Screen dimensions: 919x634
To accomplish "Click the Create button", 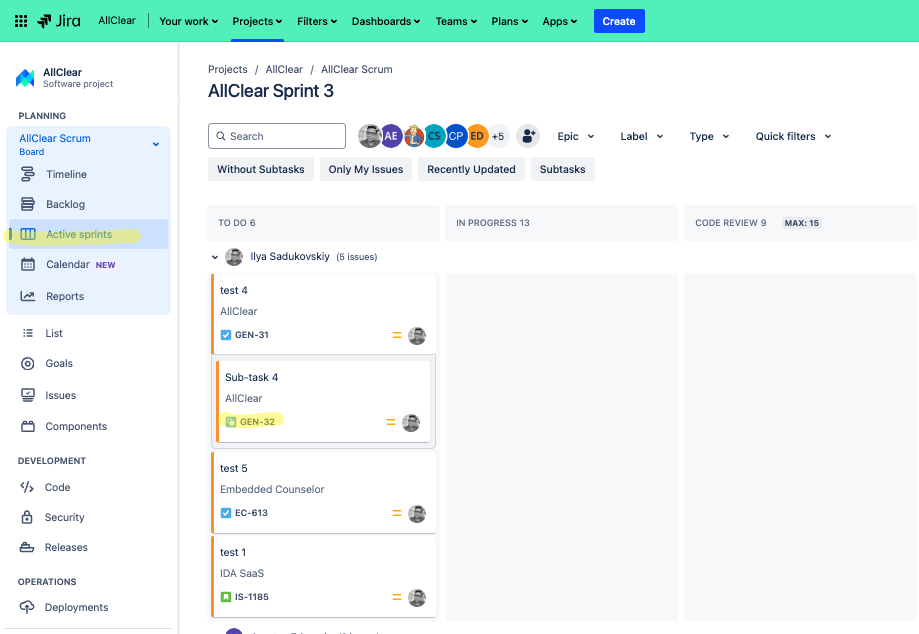I will [619, 20].
